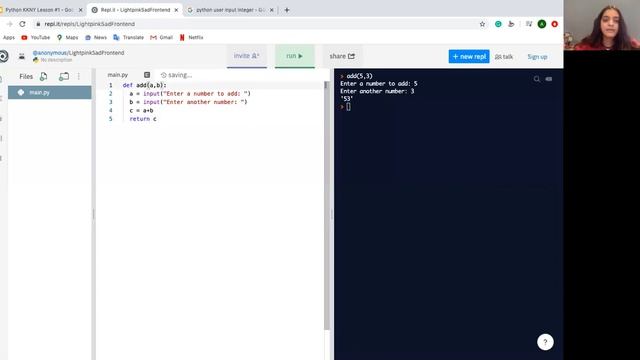Open the help question-mark button
The height and width of the screenshot is (360, 640).
545,342
